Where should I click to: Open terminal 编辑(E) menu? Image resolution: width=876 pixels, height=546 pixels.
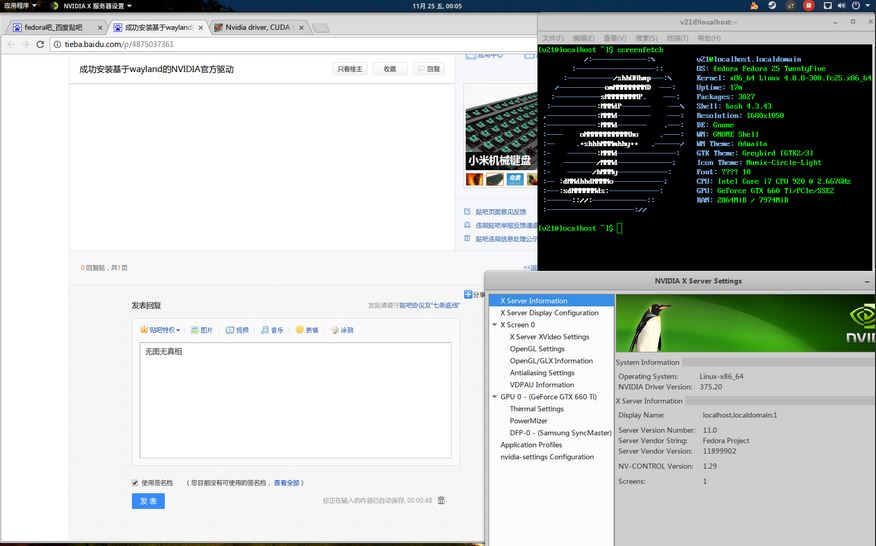[x=584, y=38]
